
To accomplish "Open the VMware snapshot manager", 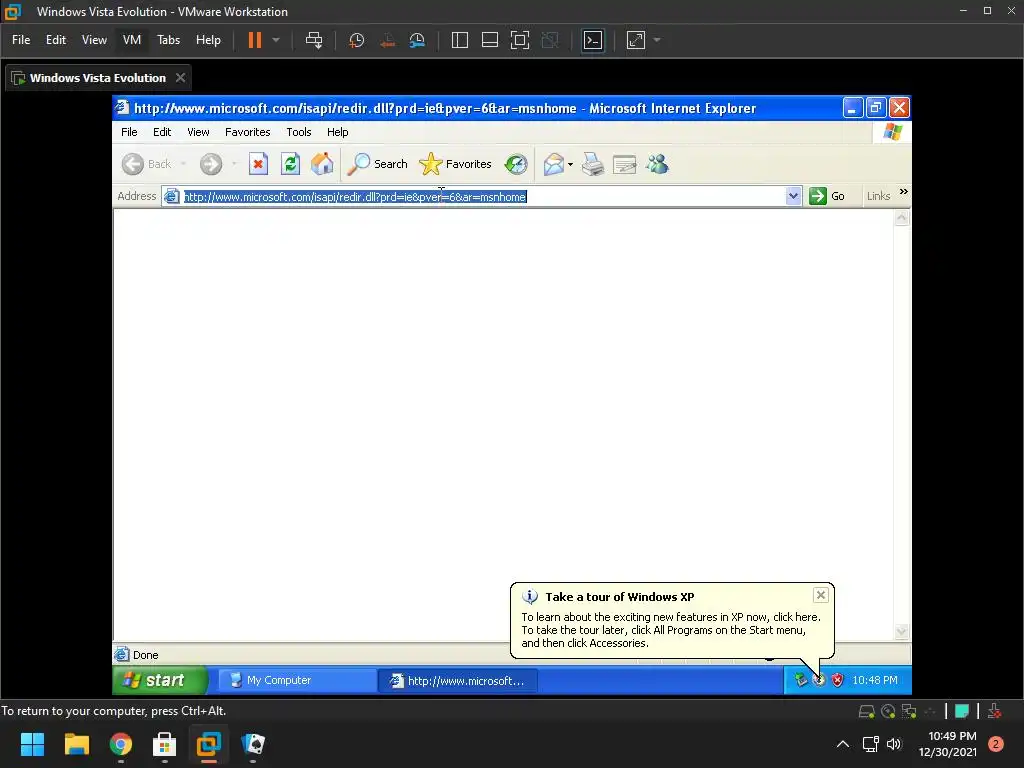I will pyautogui.click(x=417, y=40).
